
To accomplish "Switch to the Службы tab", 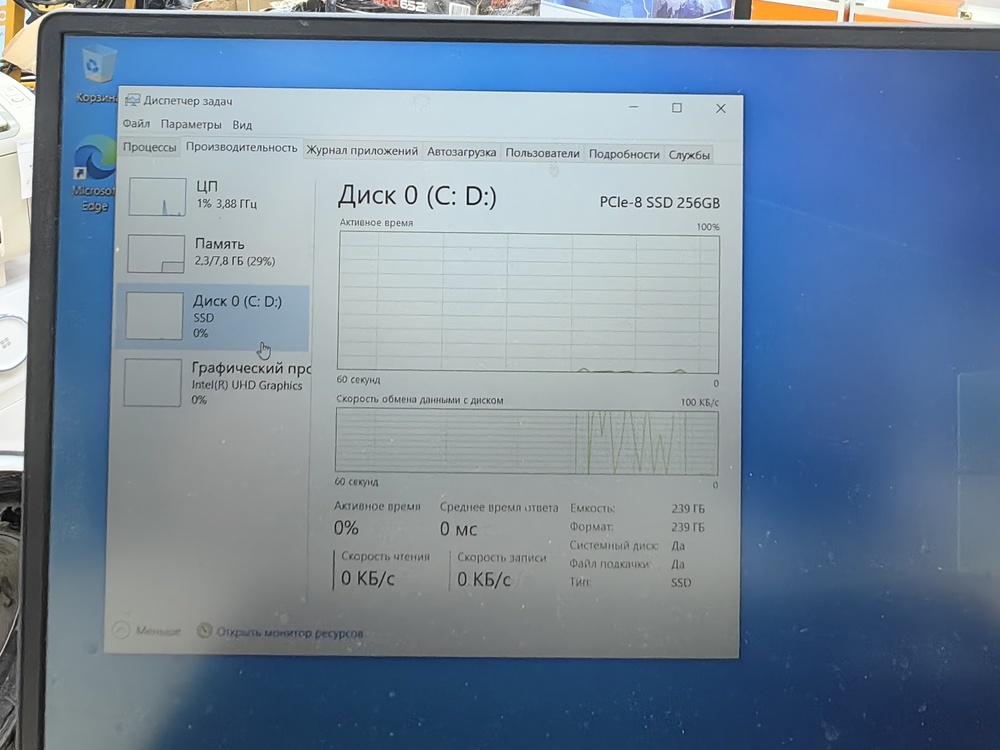I will click(x=689, y=154).
